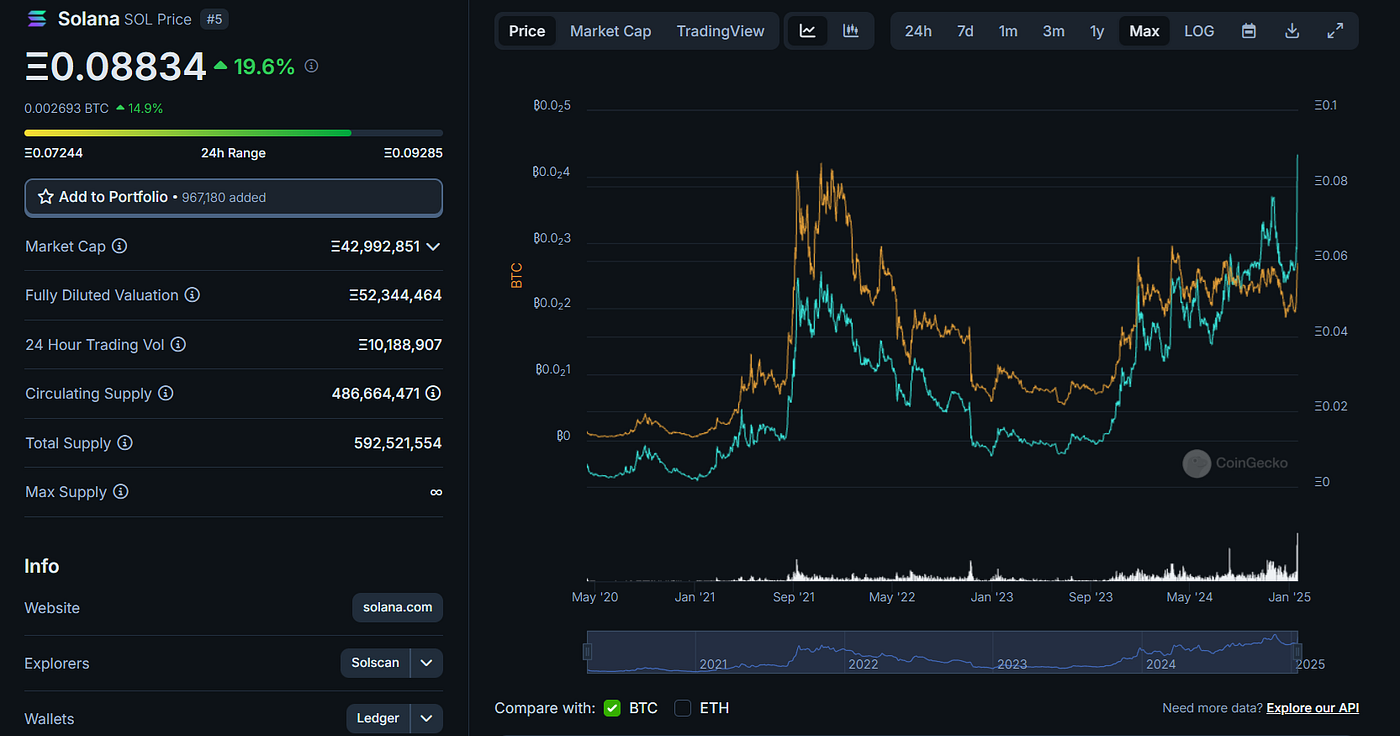The height and width of the screenshot is (736, 1400).
Task: Click Add to Portfolio button
Action: (233, 198)
